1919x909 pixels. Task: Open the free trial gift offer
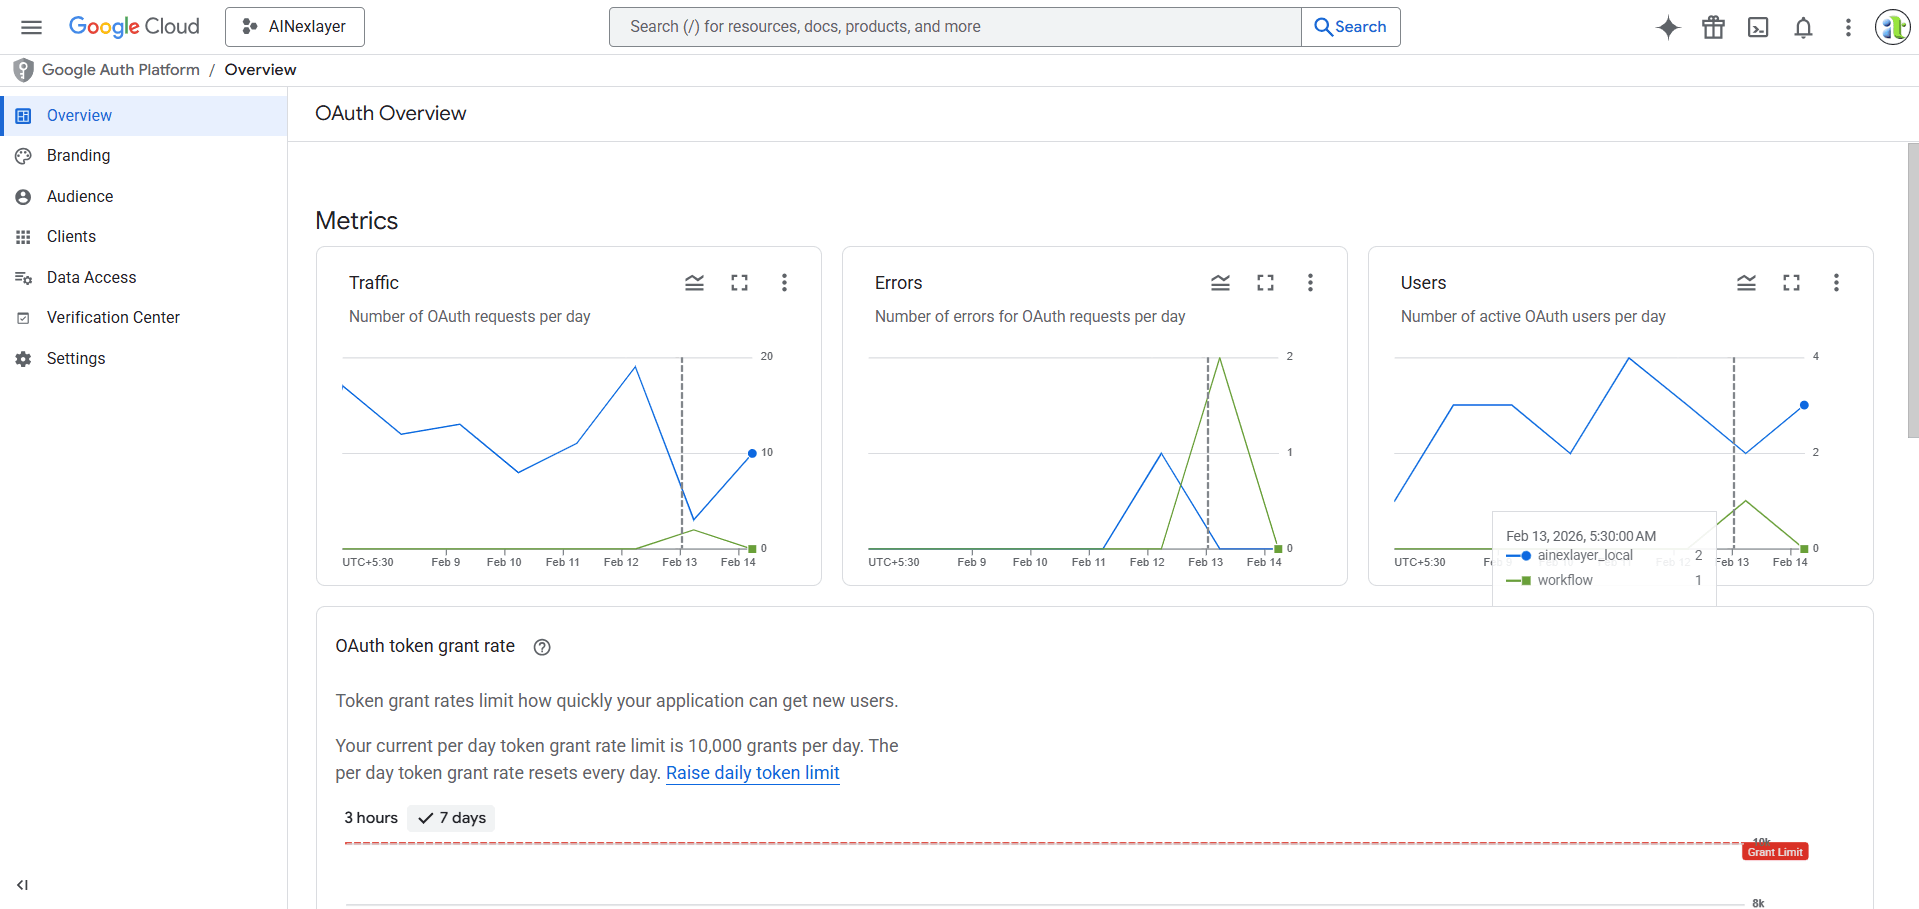[x=1712, y=27]
